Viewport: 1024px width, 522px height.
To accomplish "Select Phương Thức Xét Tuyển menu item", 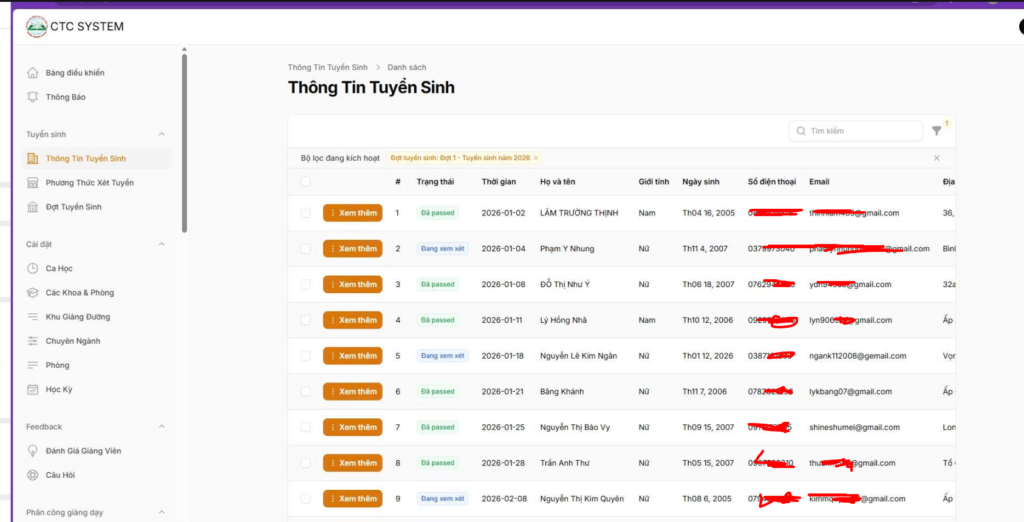I will [97, 182].
